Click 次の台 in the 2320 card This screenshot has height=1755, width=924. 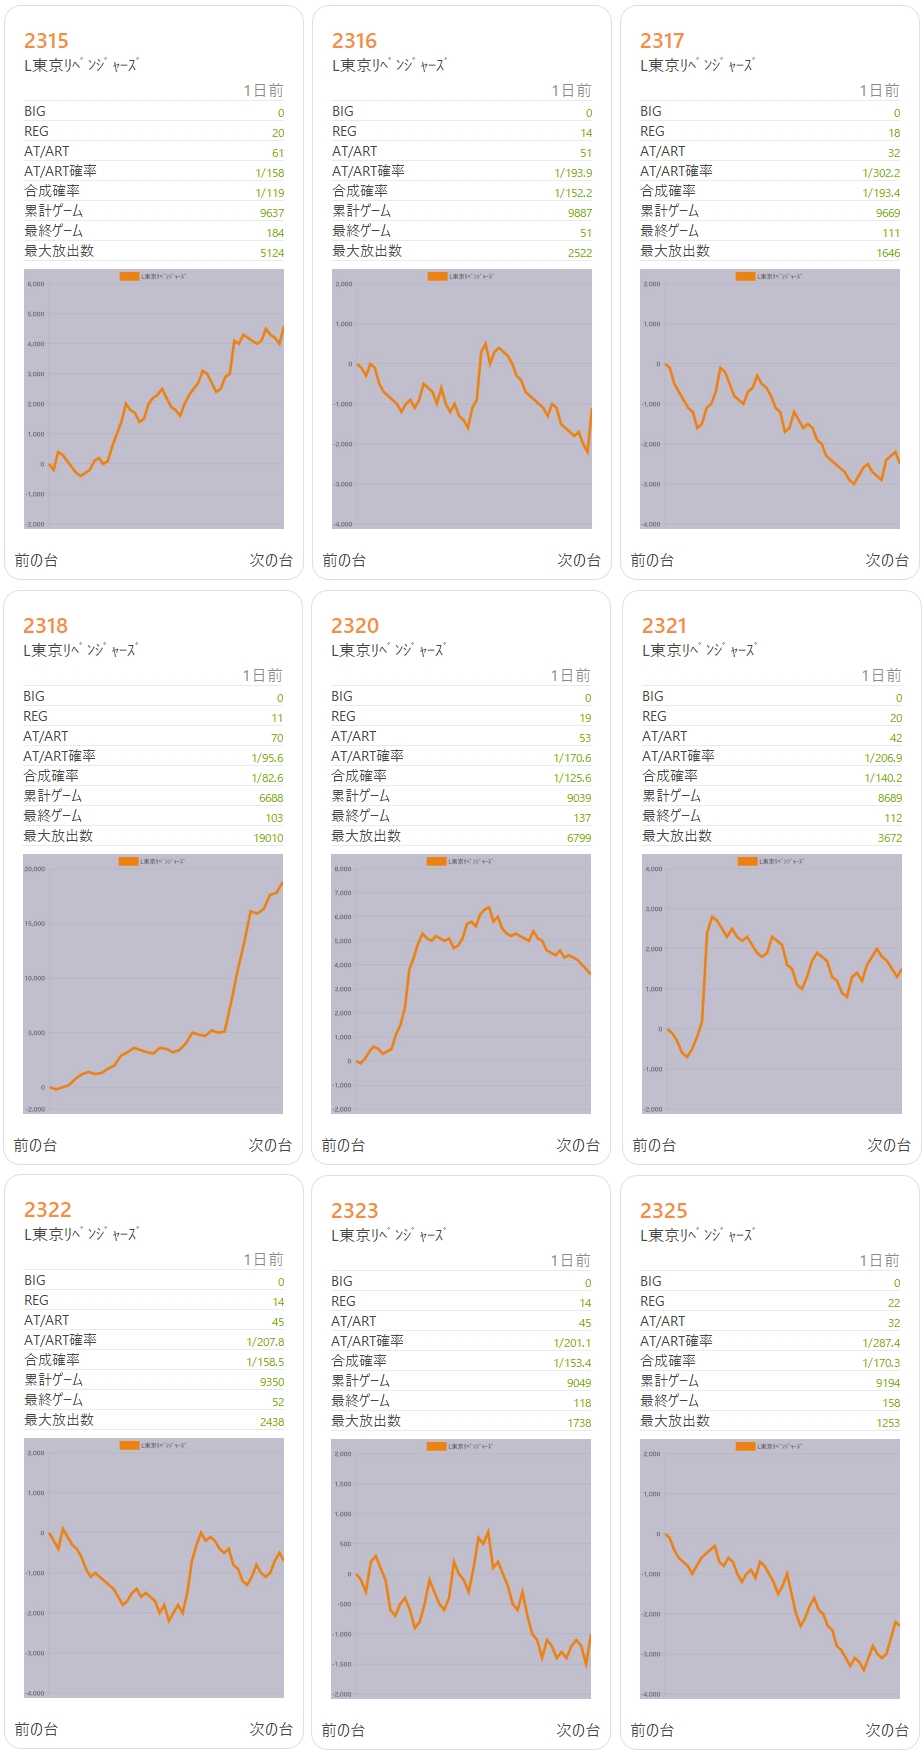coord(577,1145)
